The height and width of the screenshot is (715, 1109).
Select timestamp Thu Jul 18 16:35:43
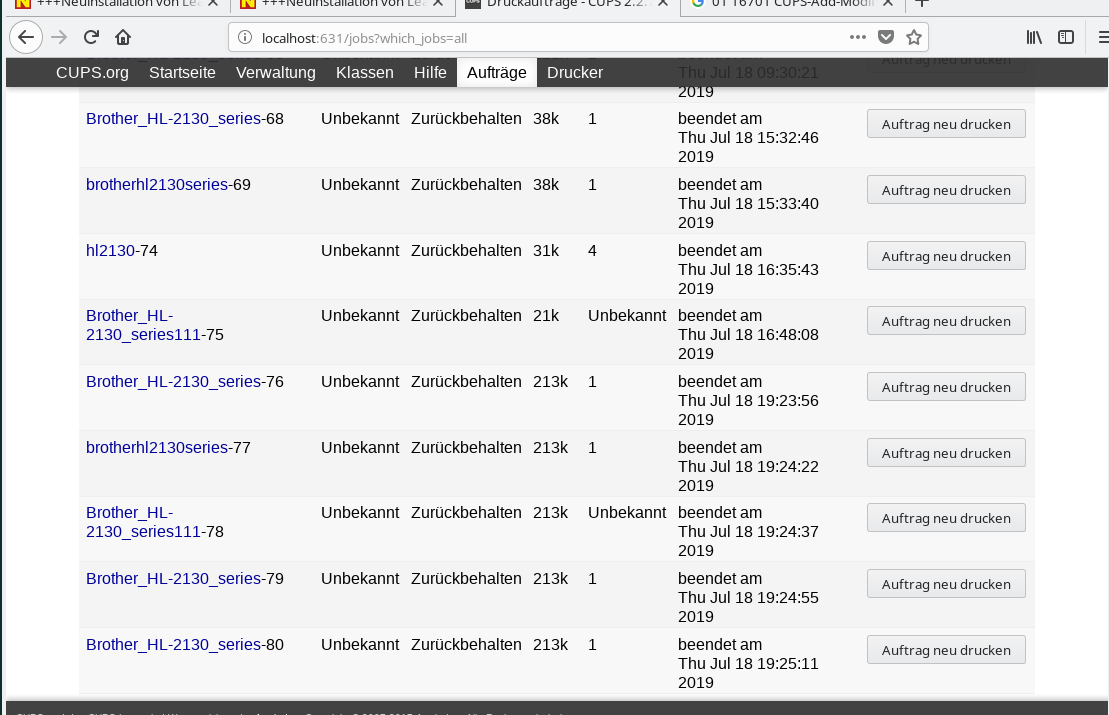[748, 269]
